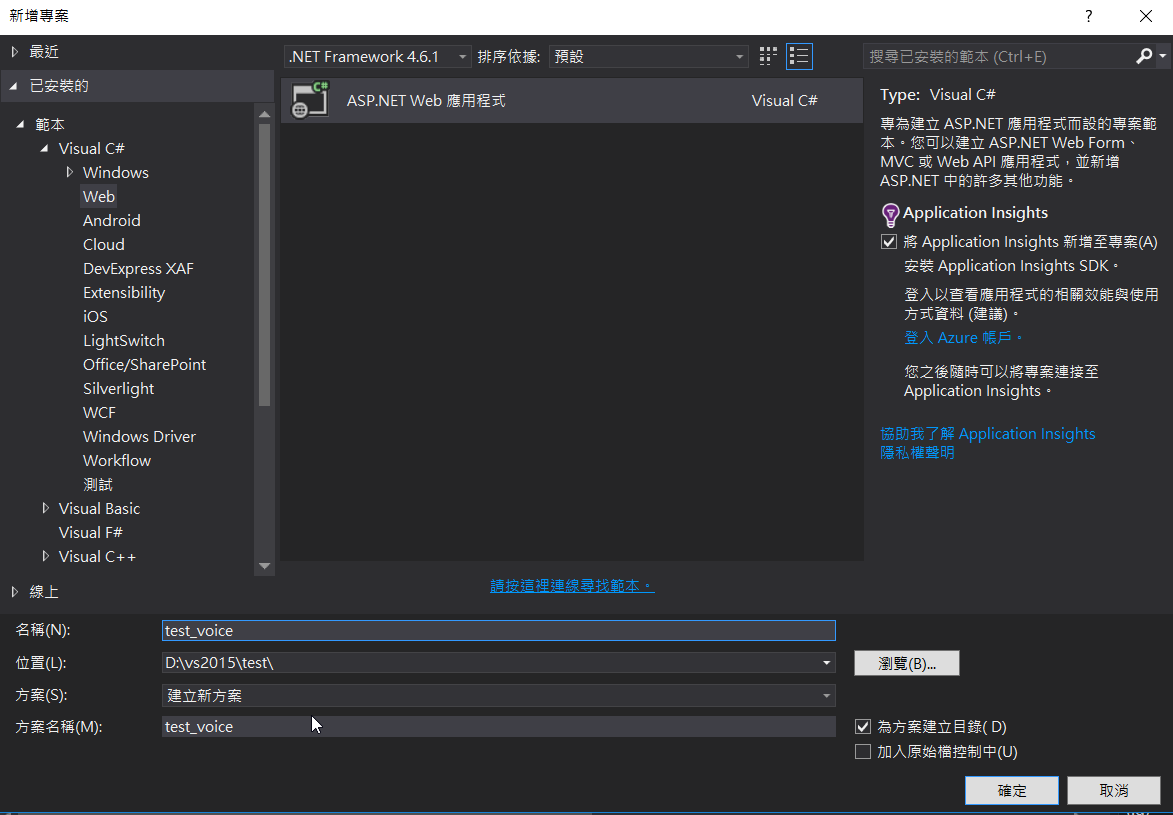This screenshot has height=815, width=1173.
Task: Collapse the 範本 tree node
Action: 20,124
